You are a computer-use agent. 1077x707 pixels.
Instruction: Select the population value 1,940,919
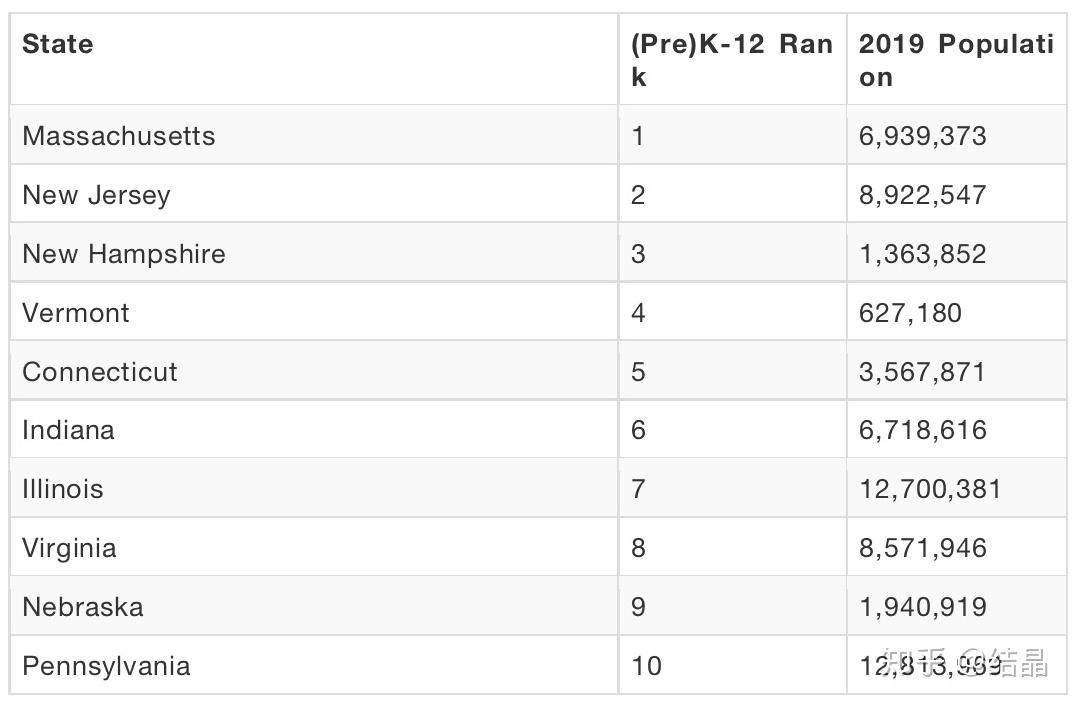click(x=922, y=607)
